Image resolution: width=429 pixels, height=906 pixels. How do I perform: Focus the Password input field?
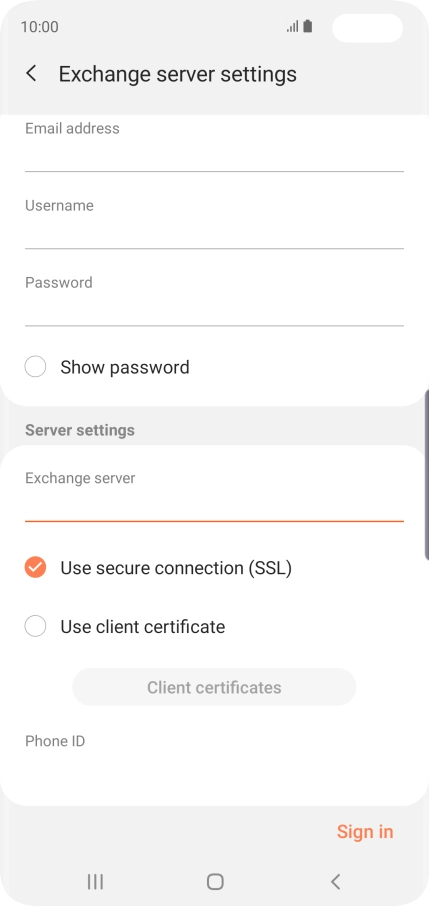214,300
